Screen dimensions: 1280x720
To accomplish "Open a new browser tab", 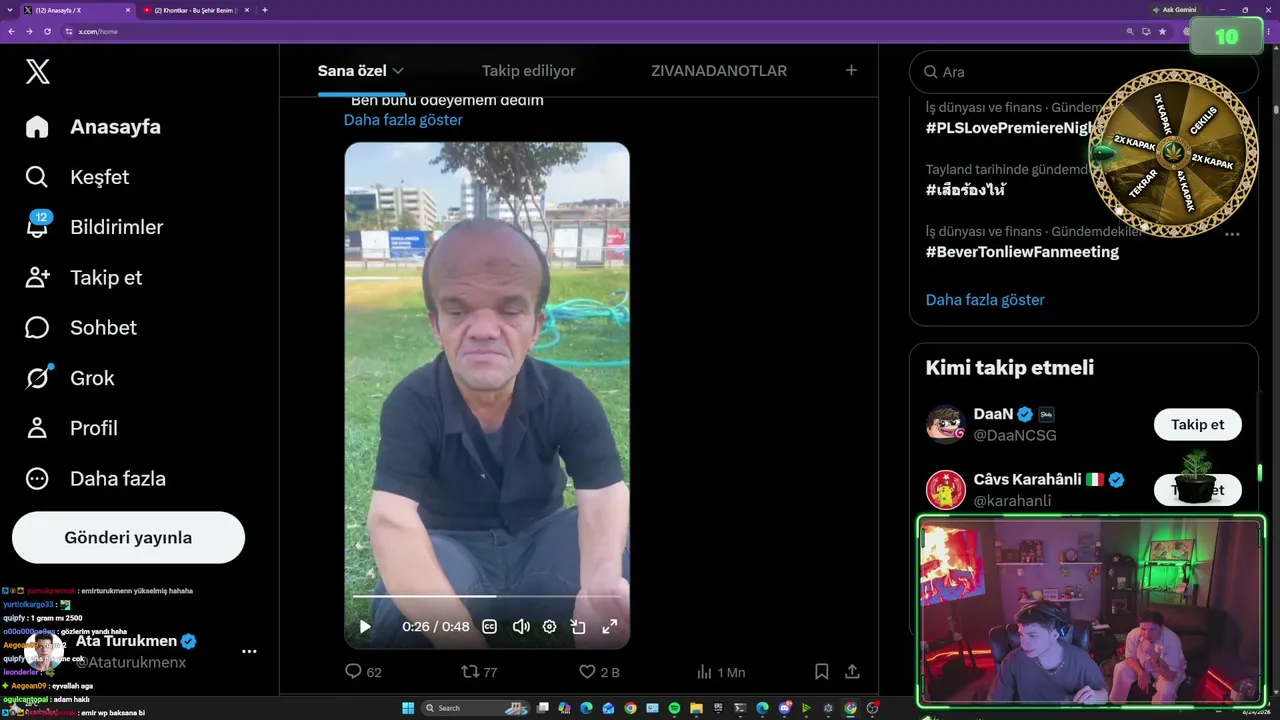I will tap(265, 10).
